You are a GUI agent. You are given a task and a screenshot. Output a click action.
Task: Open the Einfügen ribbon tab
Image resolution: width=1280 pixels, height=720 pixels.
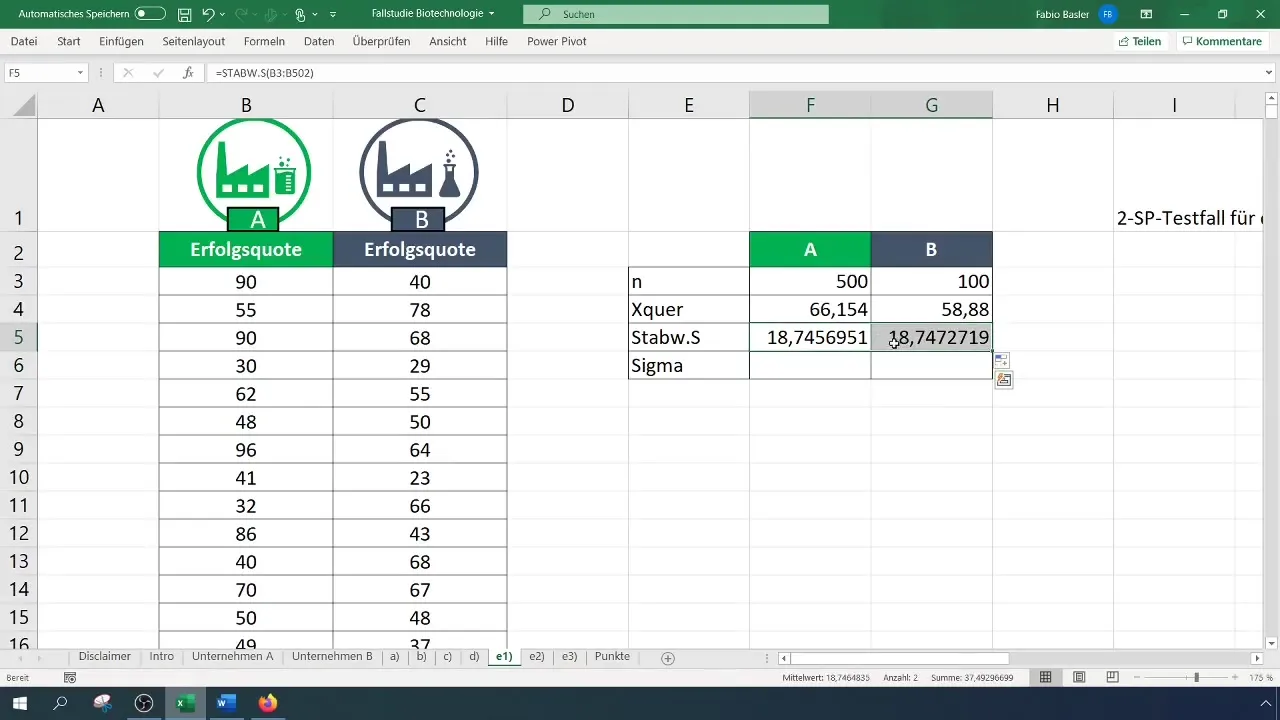click(x=121, y=41)
